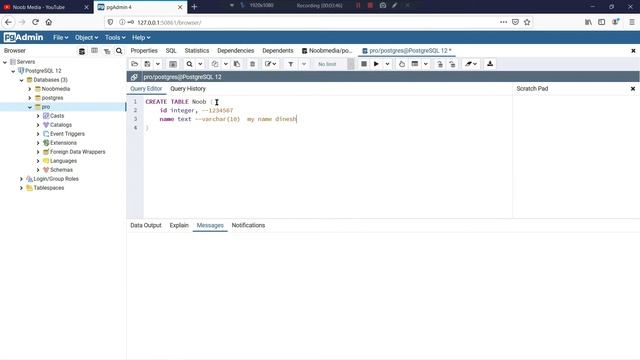Click the Explain query icon
The height and width of the screenshot is (360, 640).
[x=402, y=64]
